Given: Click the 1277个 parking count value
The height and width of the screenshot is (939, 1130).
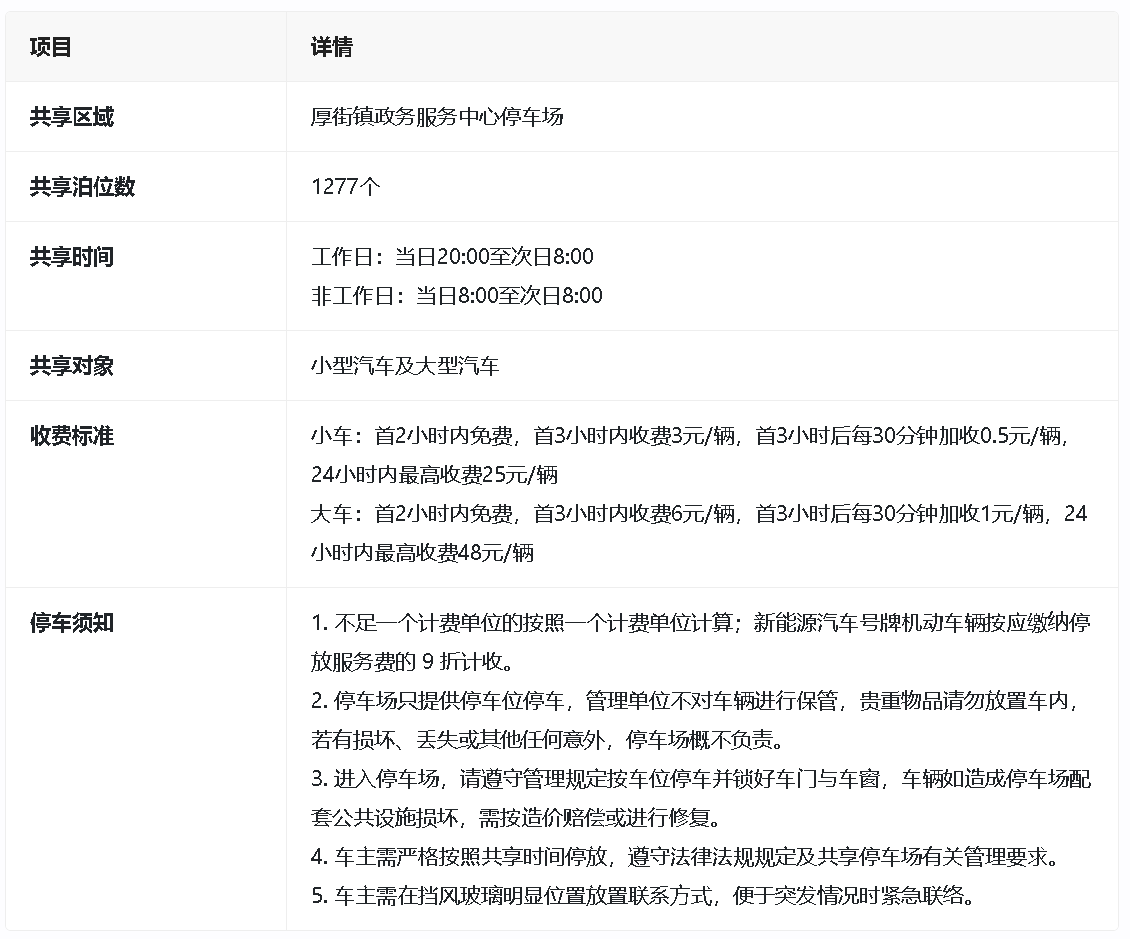Looking at the screenshot, I should [x=346, y=187].
